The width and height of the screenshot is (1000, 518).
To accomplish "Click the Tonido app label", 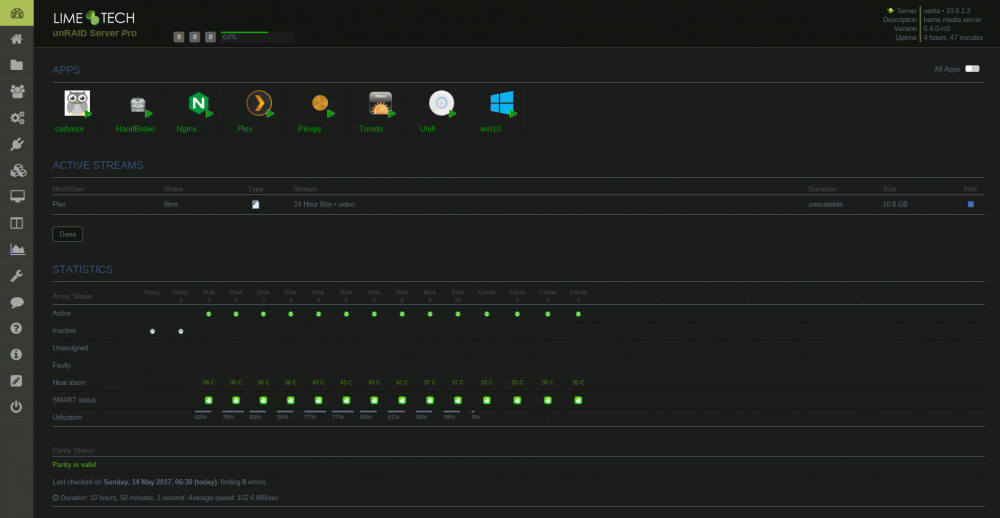I will (x=371, y=129).
